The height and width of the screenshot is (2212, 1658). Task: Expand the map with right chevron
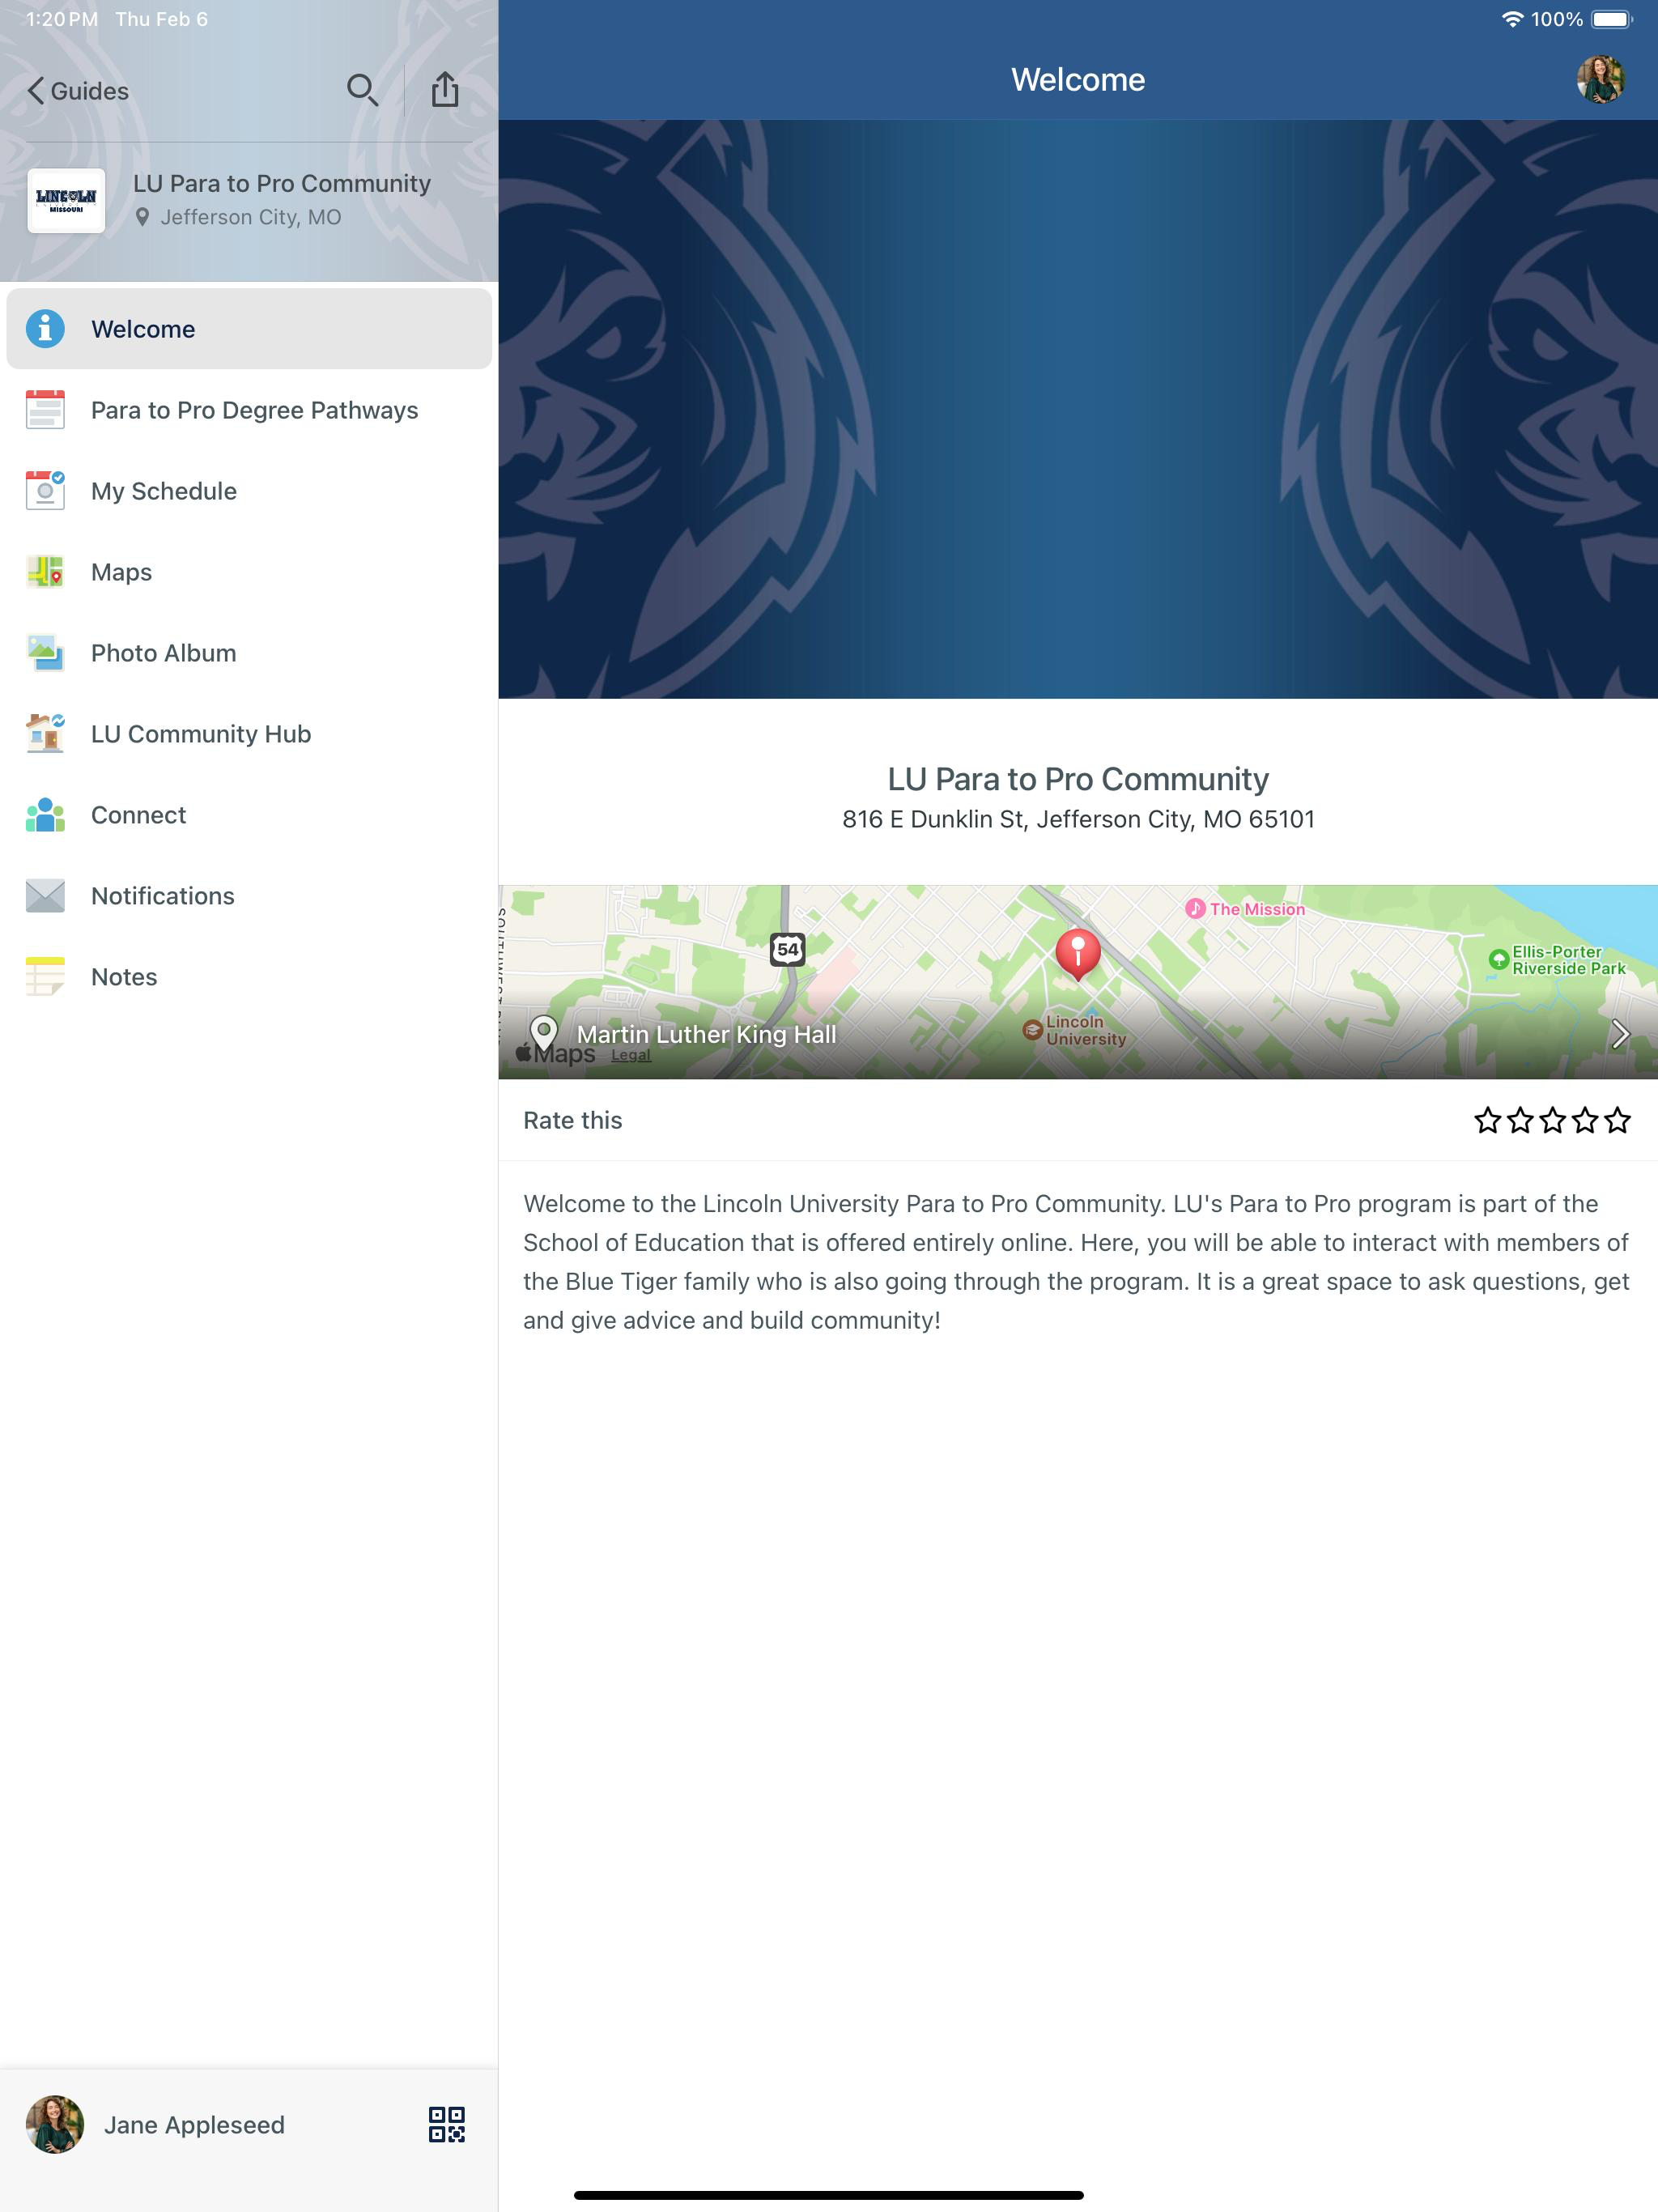[1620, 1034]
